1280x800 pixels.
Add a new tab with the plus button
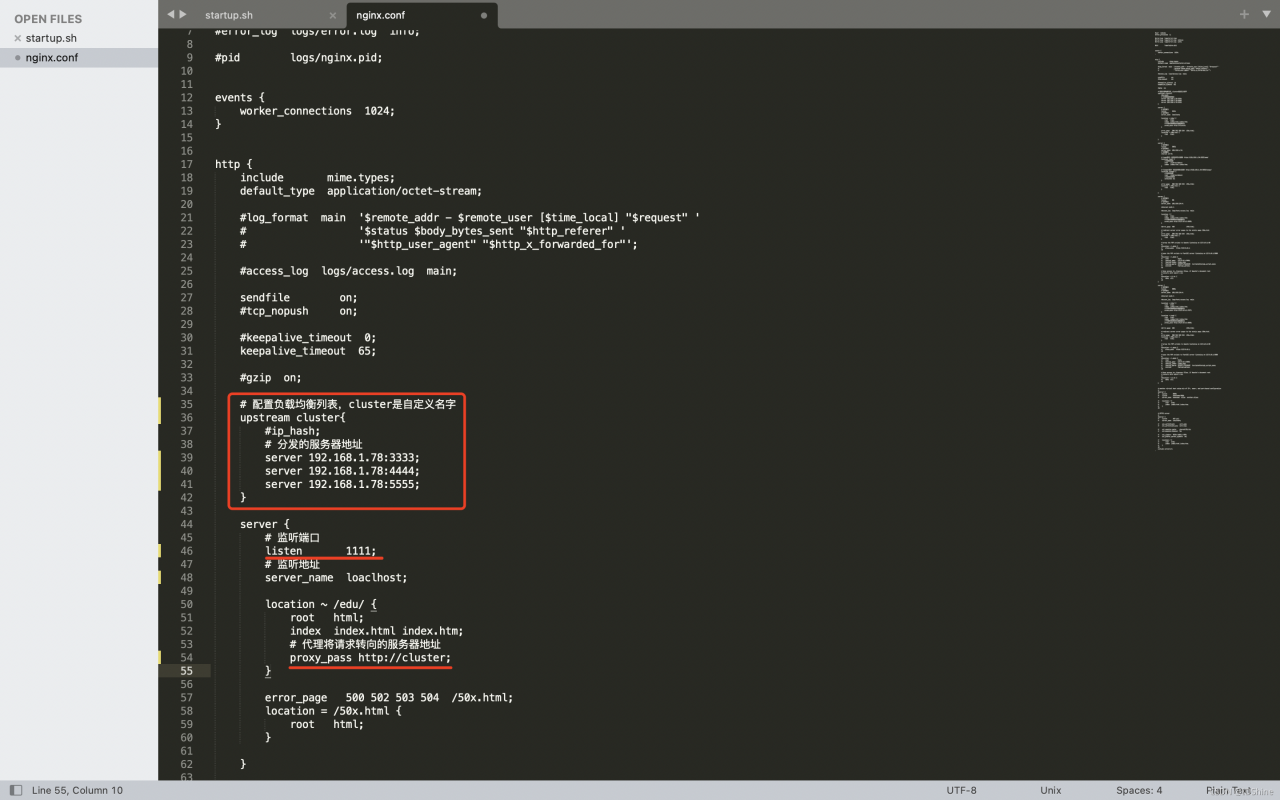tap(1245, 14)
